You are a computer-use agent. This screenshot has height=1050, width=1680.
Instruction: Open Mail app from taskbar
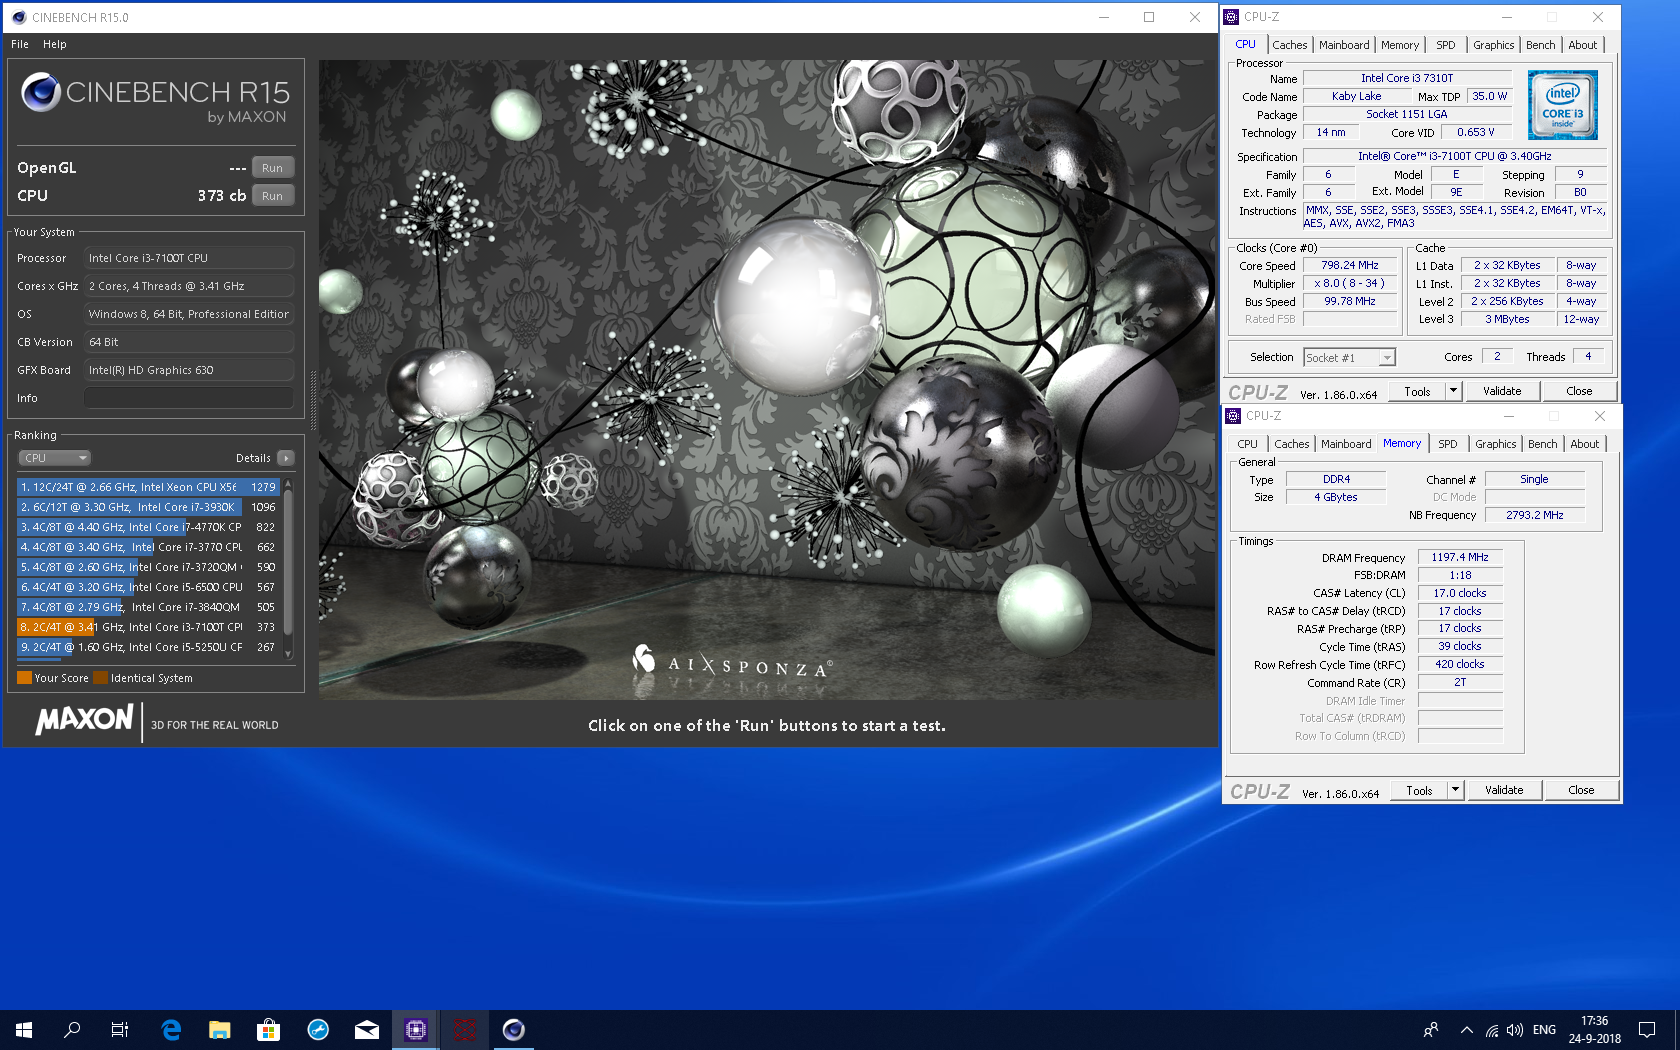[x=367, y=1029]
